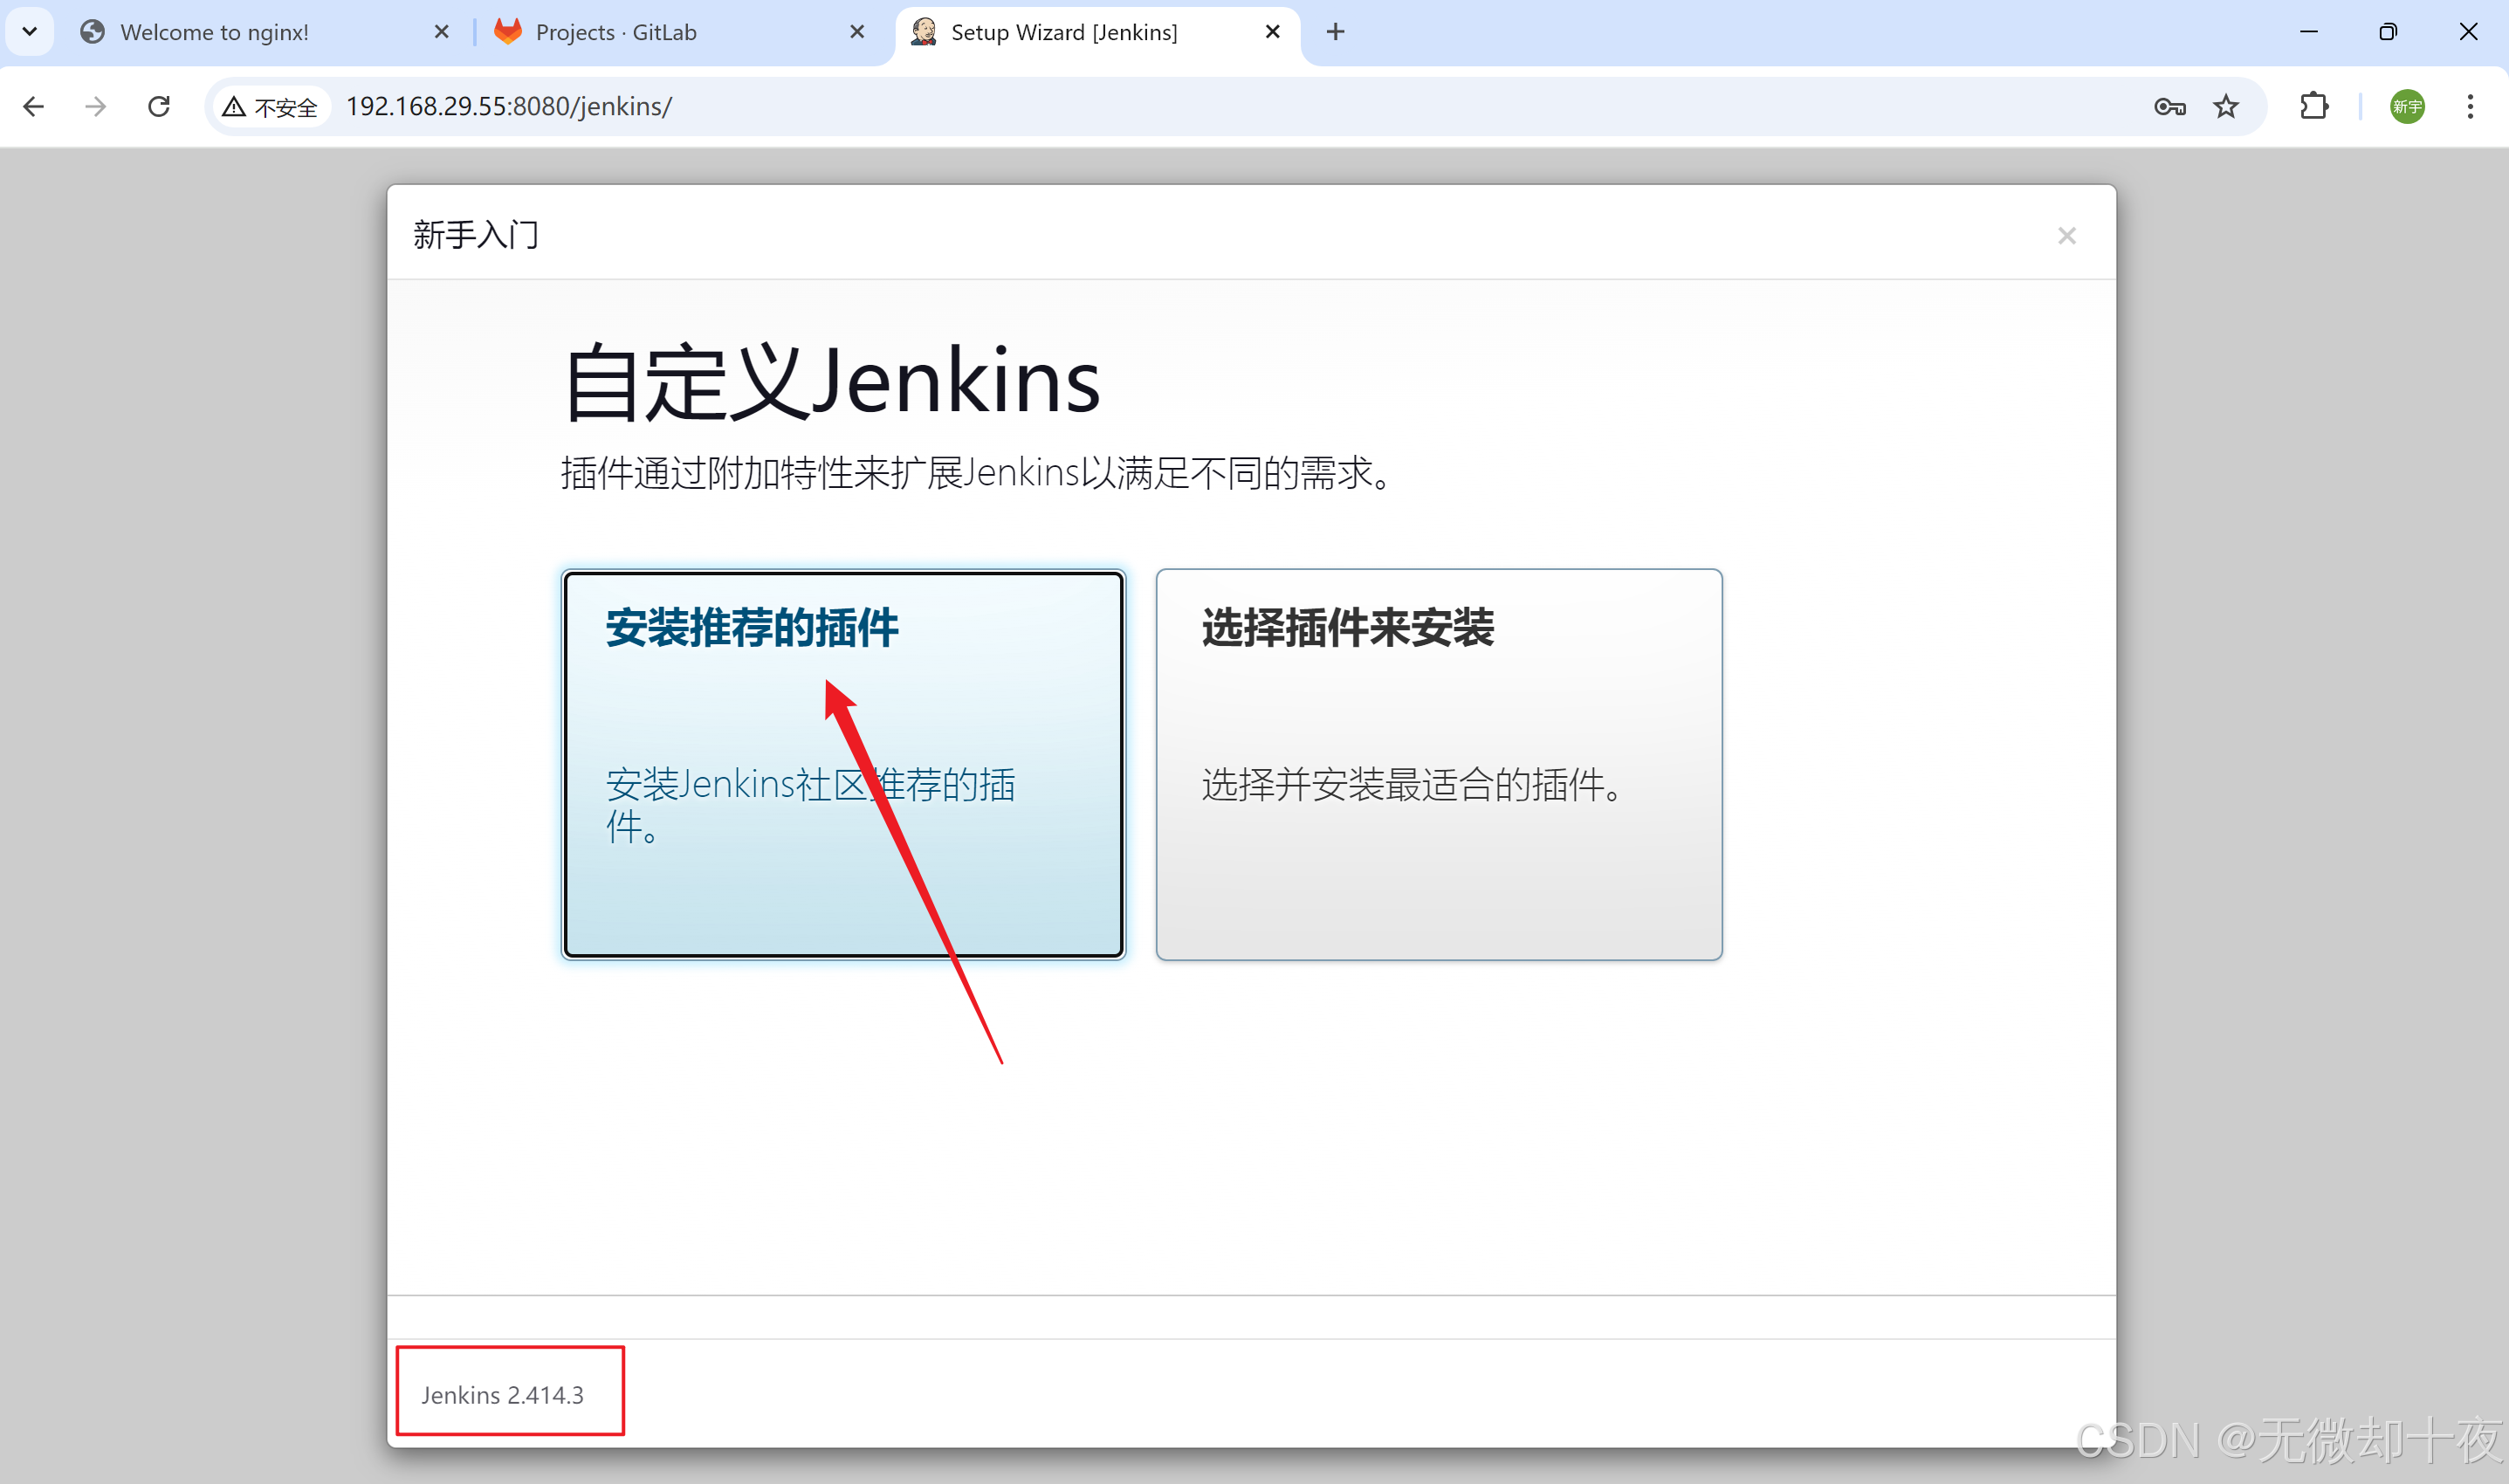The image size is (2509, 1484).
Task: Open the green user profile avatar
Action: click(x=2406, y=106)
